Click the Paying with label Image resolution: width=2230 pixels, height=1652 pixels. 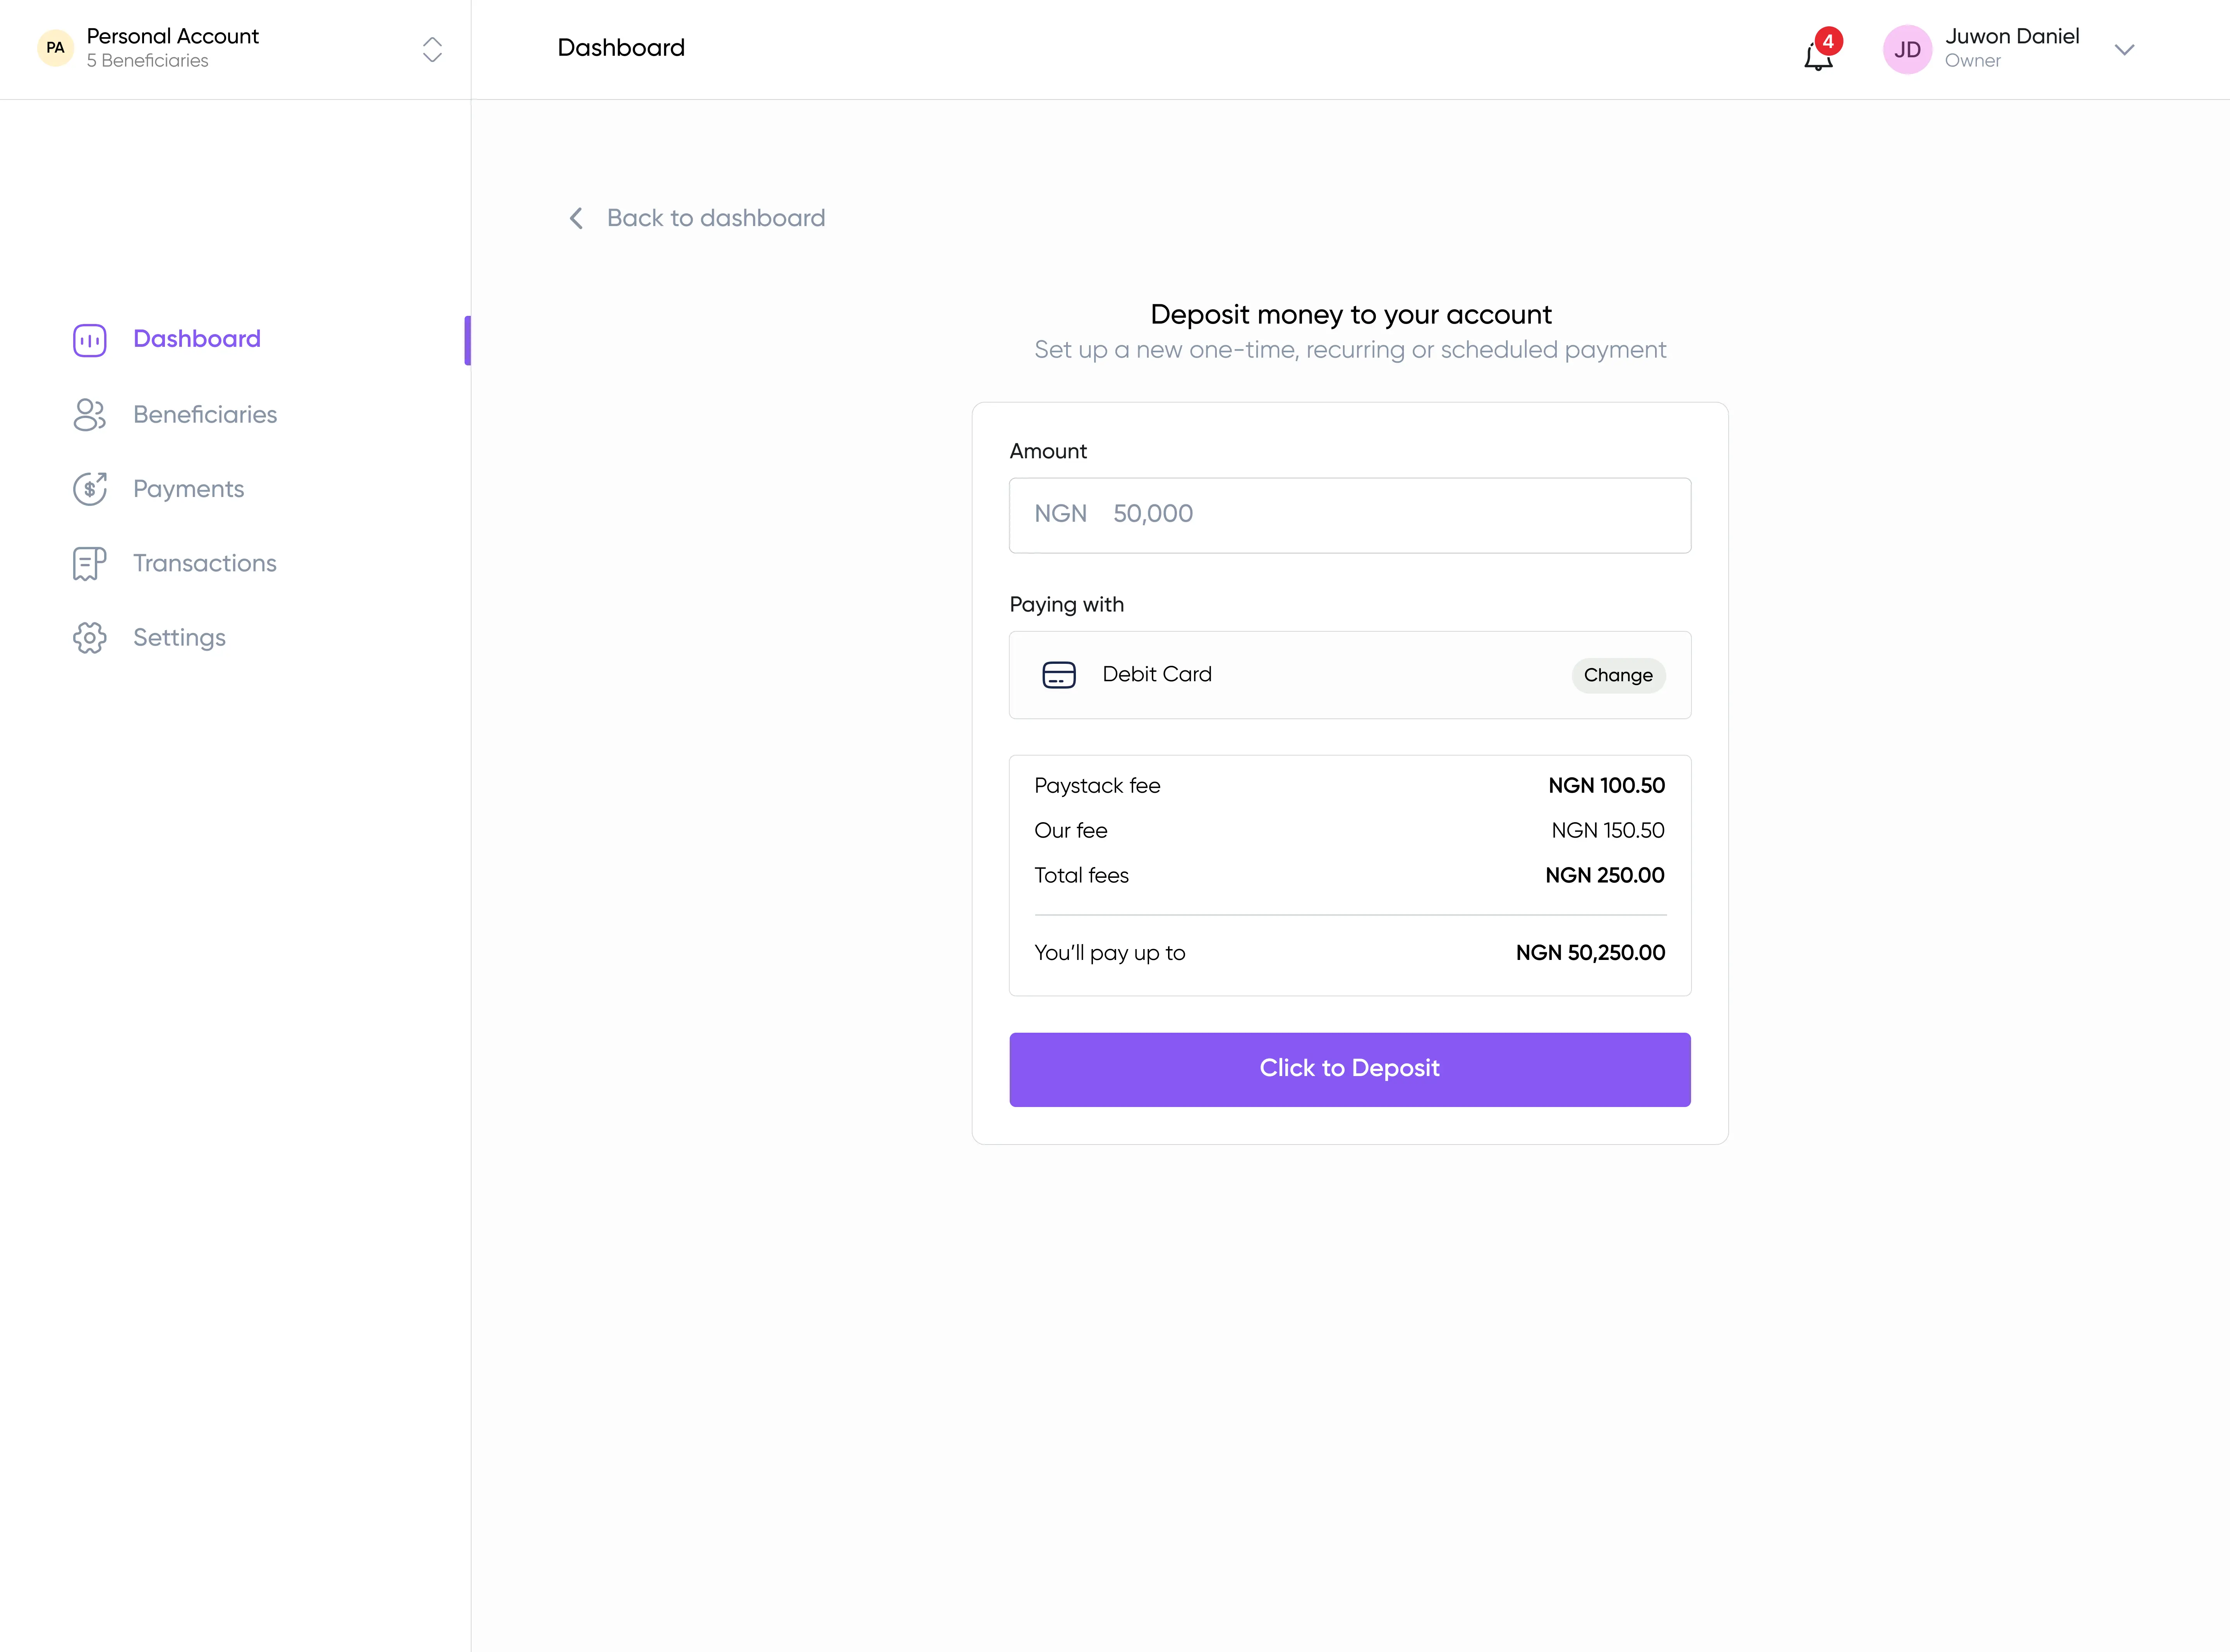[1067, 605]
